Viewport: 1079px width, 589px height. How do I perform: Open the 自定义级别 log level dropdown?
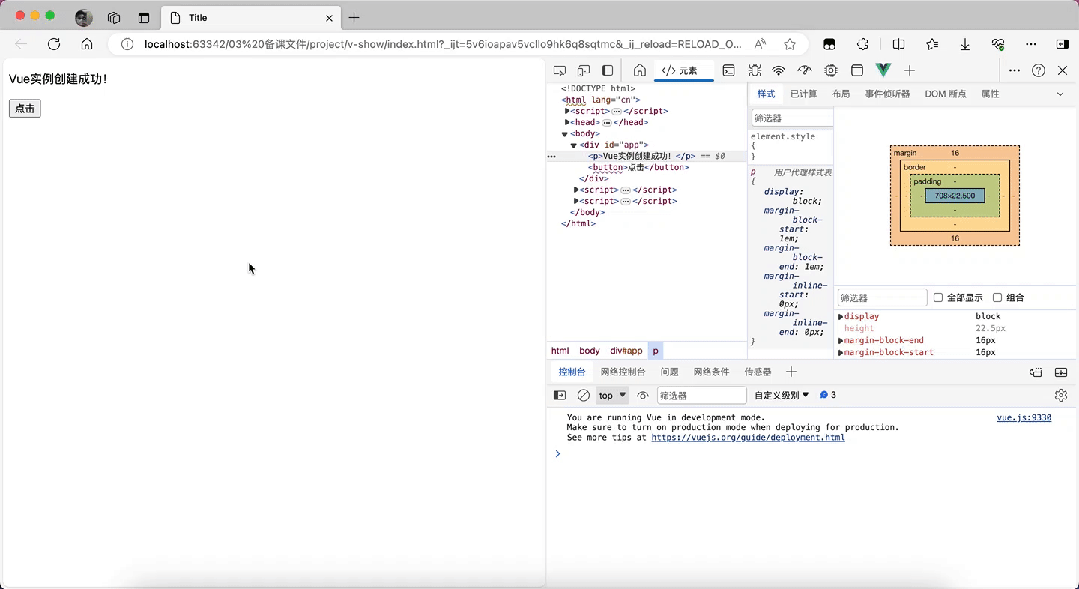(782, 395)
